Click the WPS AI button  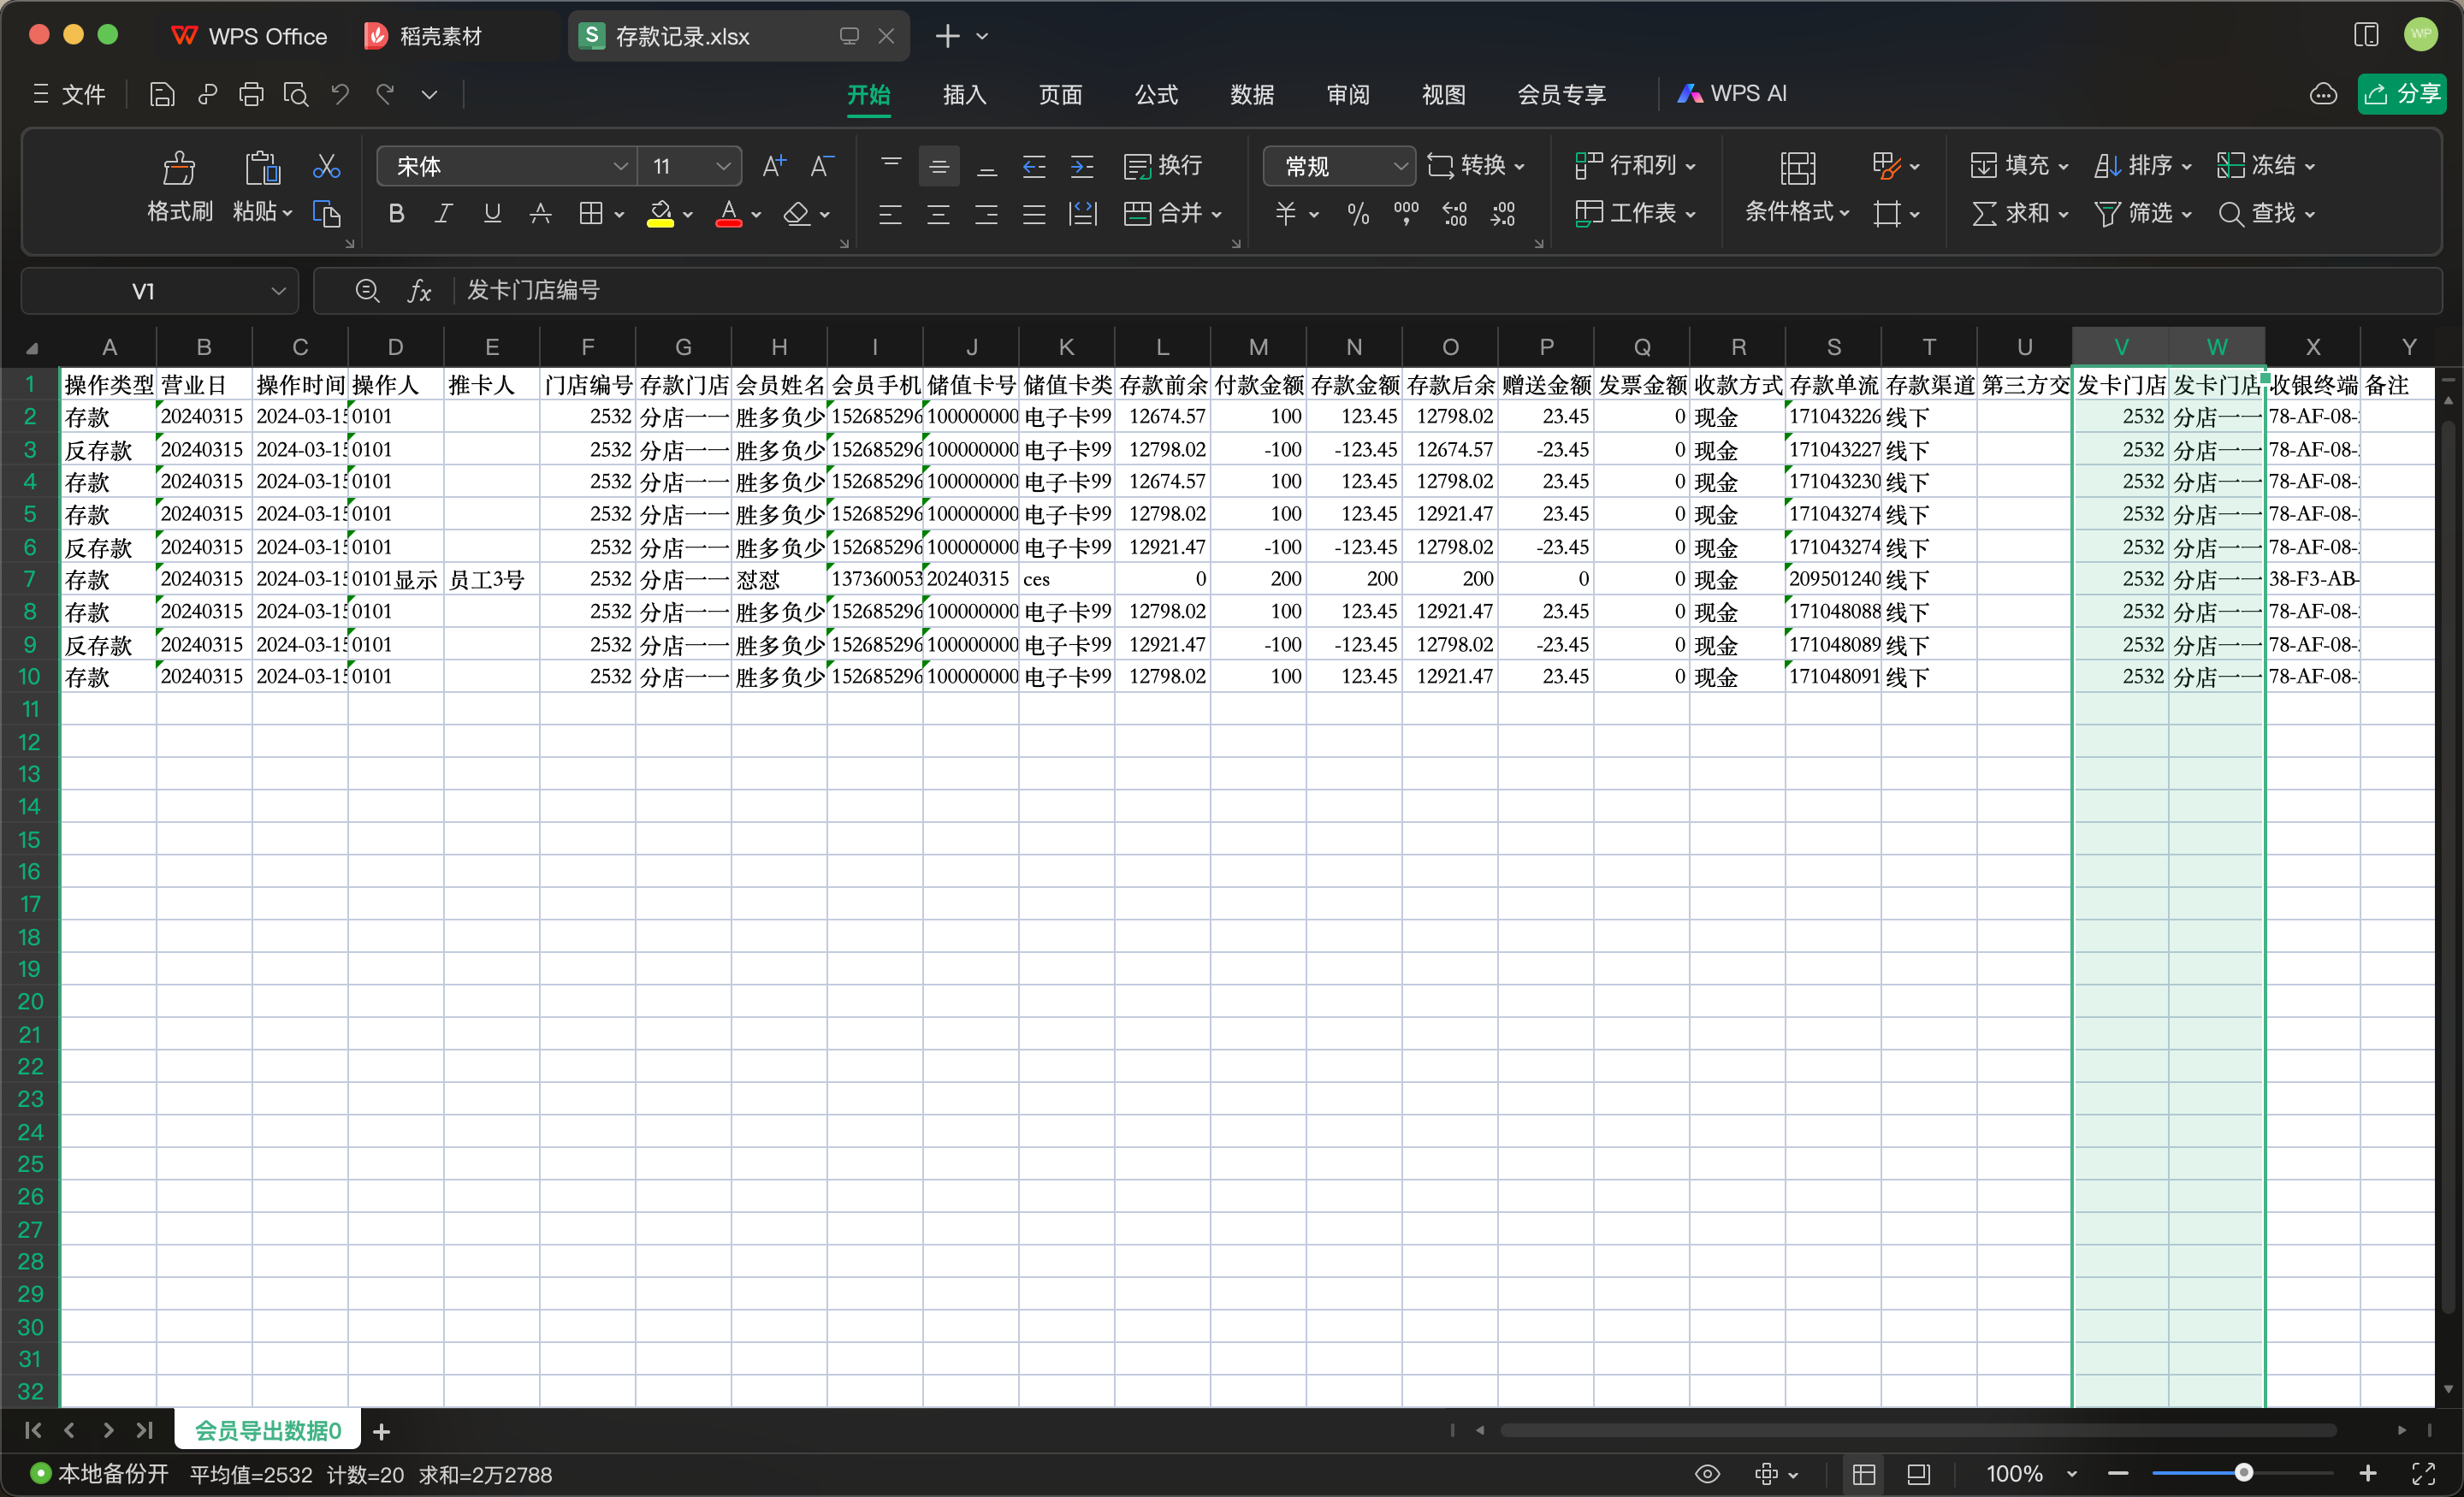(x=1732, y=94)
